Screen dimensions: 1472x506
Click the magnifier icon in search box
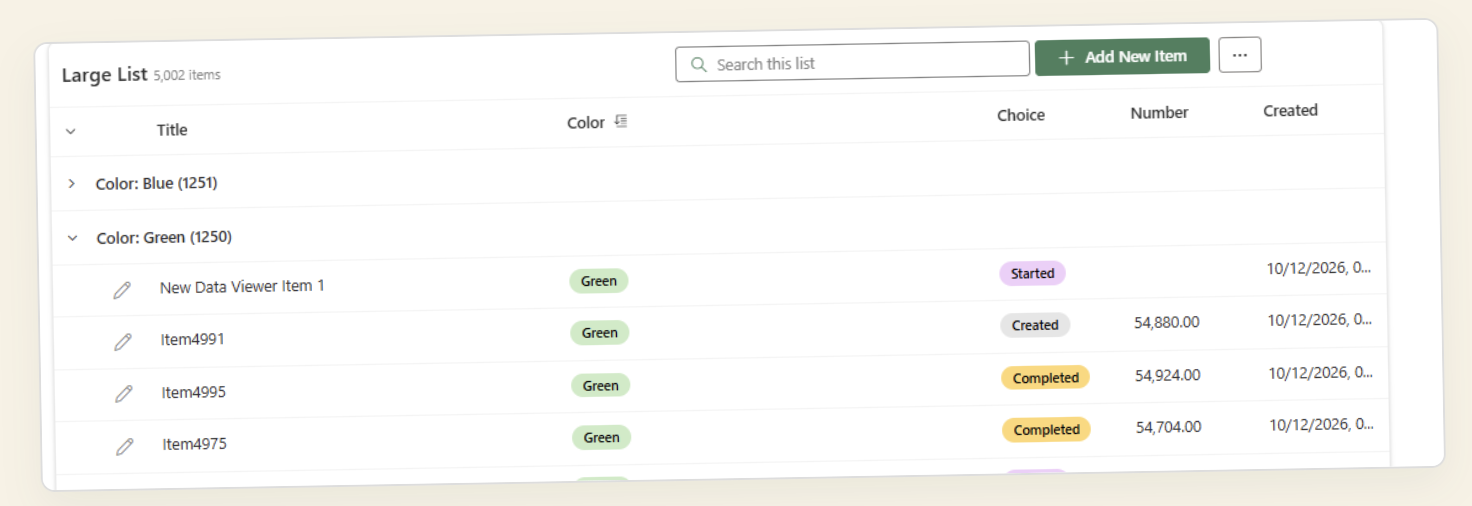697,64
